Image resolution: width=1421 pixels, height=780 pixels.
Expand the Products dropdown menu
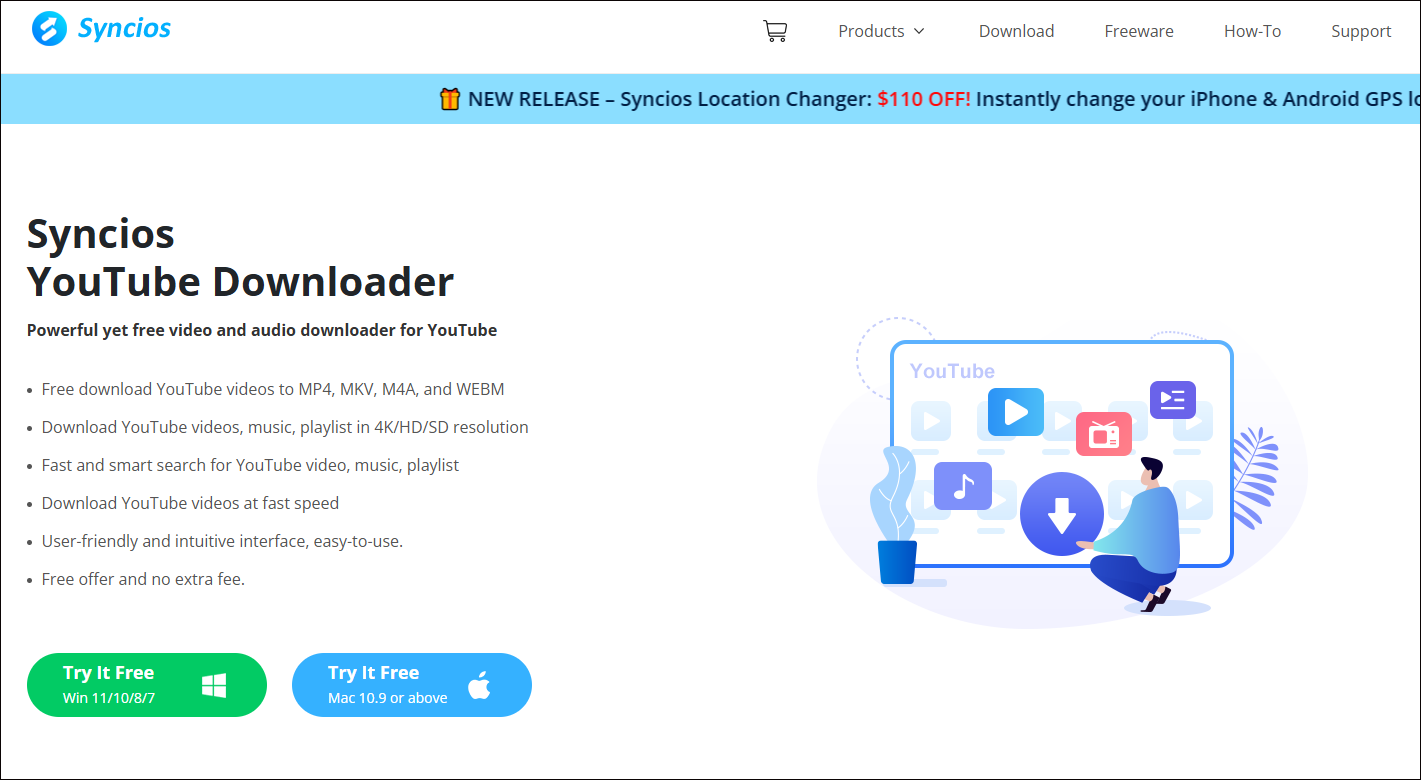(x=882, y=31)
